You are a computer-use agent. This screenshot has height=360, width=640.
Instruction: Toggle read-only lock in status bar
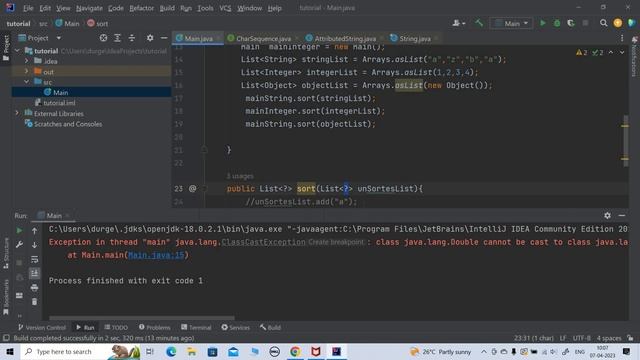[x=631, y=338]
